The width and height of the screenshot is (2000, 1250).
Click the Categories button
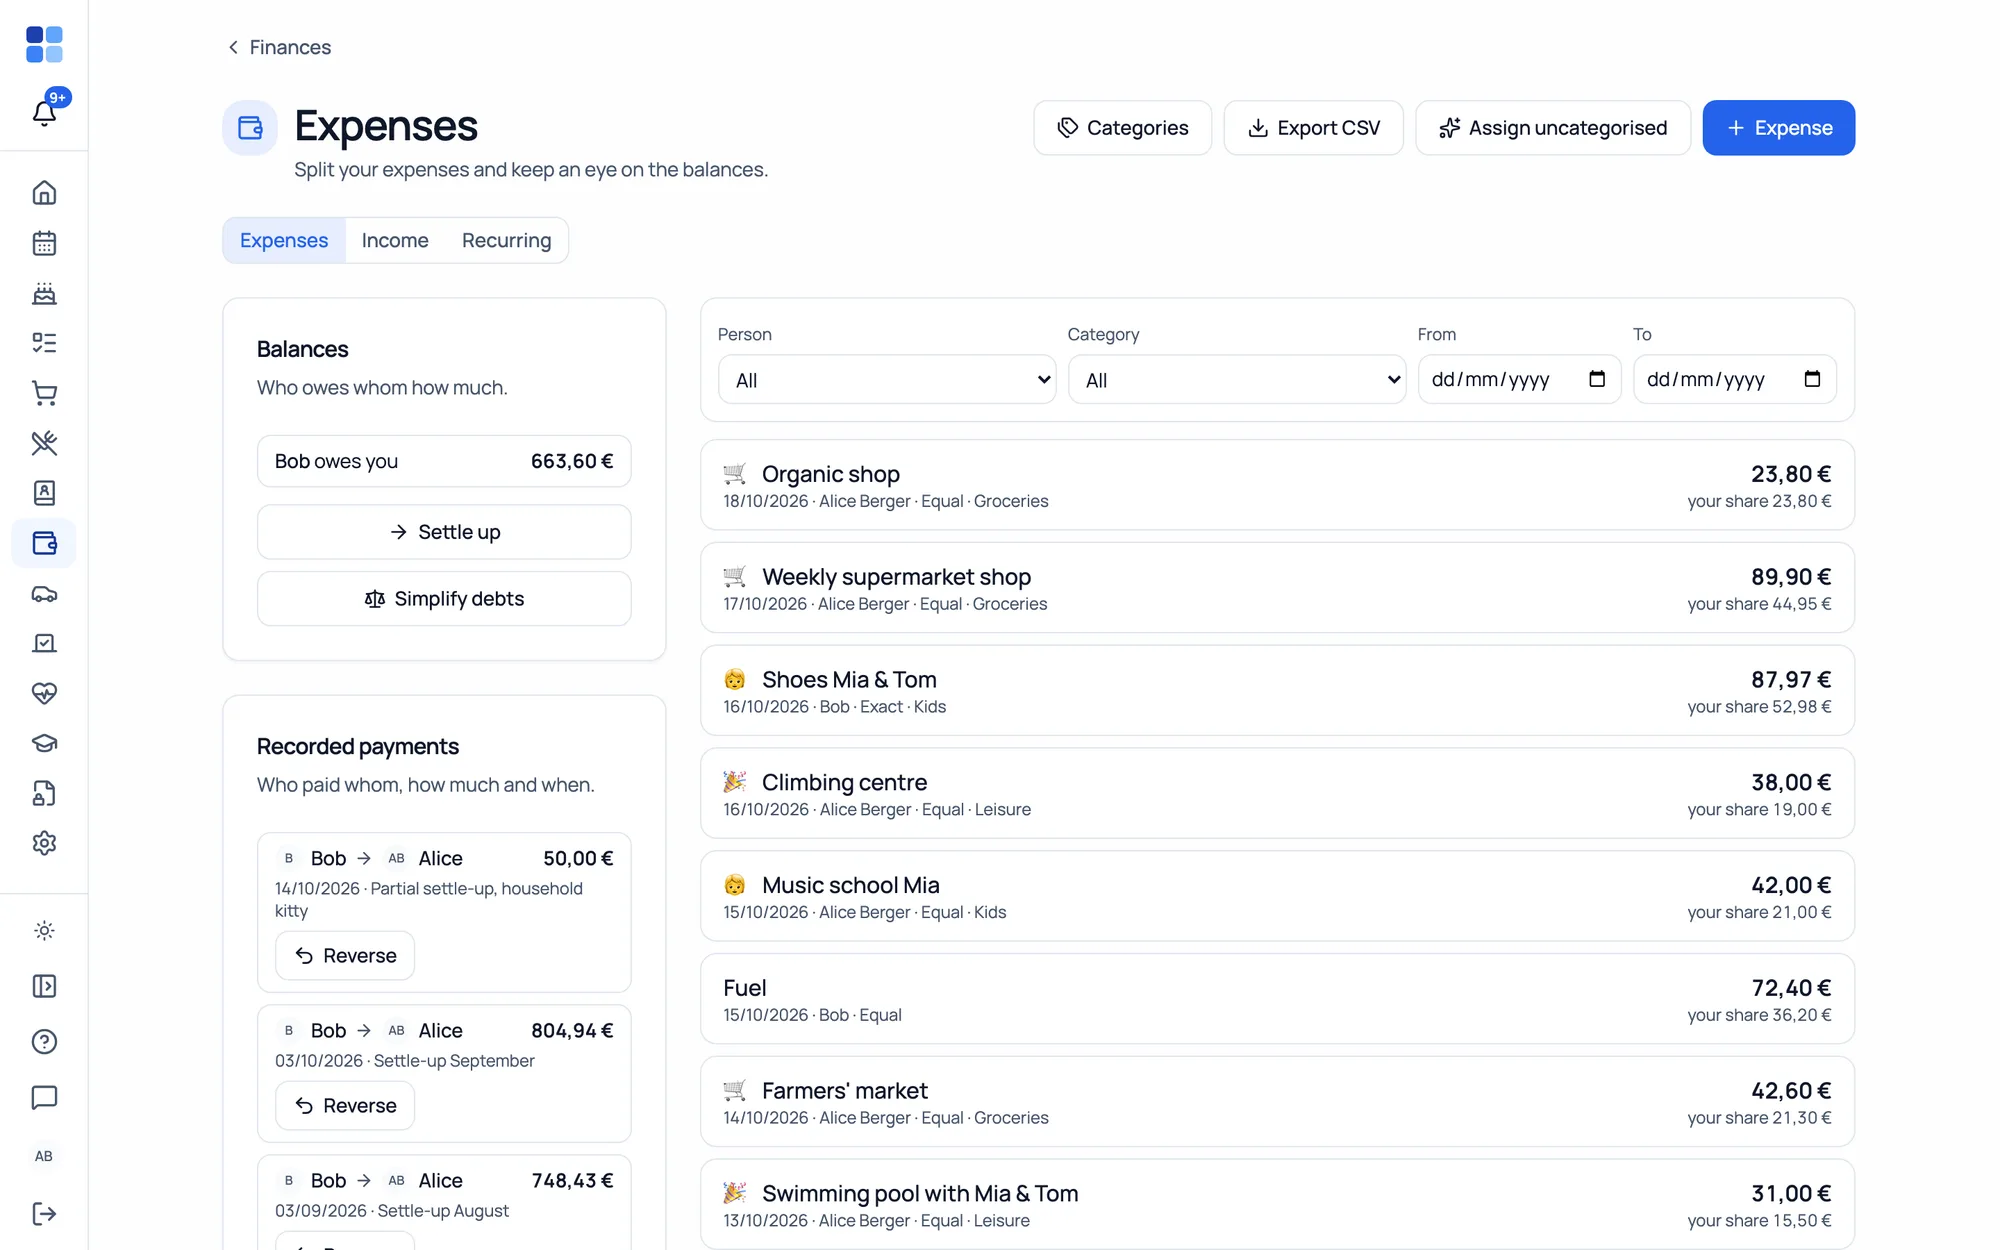pyautogui.click(x=1122, y=128)
